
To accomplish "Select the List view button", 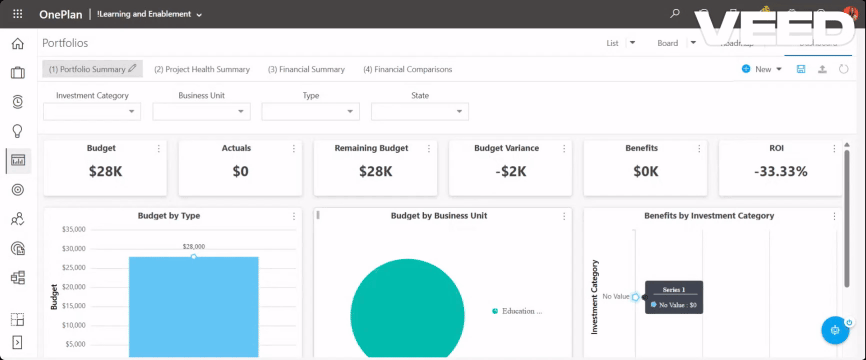I will (612, 43).
